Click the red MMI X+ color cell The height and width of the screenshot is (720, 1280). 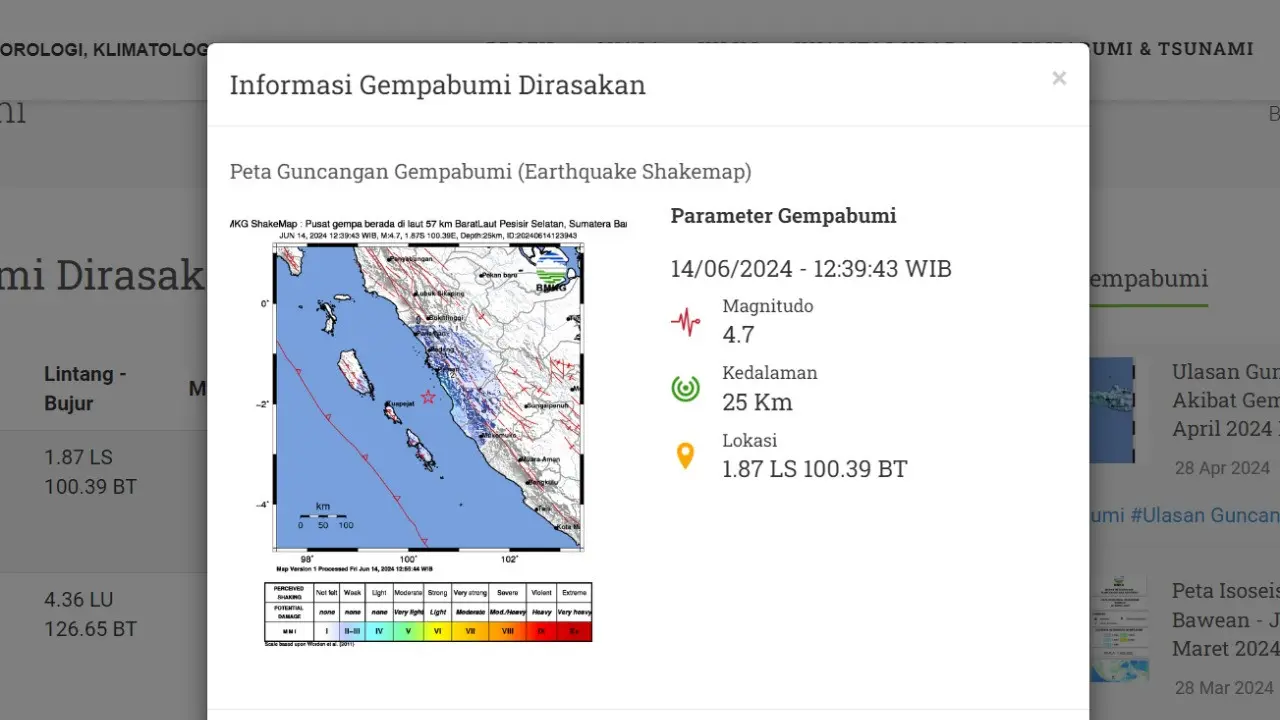(574, 632)
